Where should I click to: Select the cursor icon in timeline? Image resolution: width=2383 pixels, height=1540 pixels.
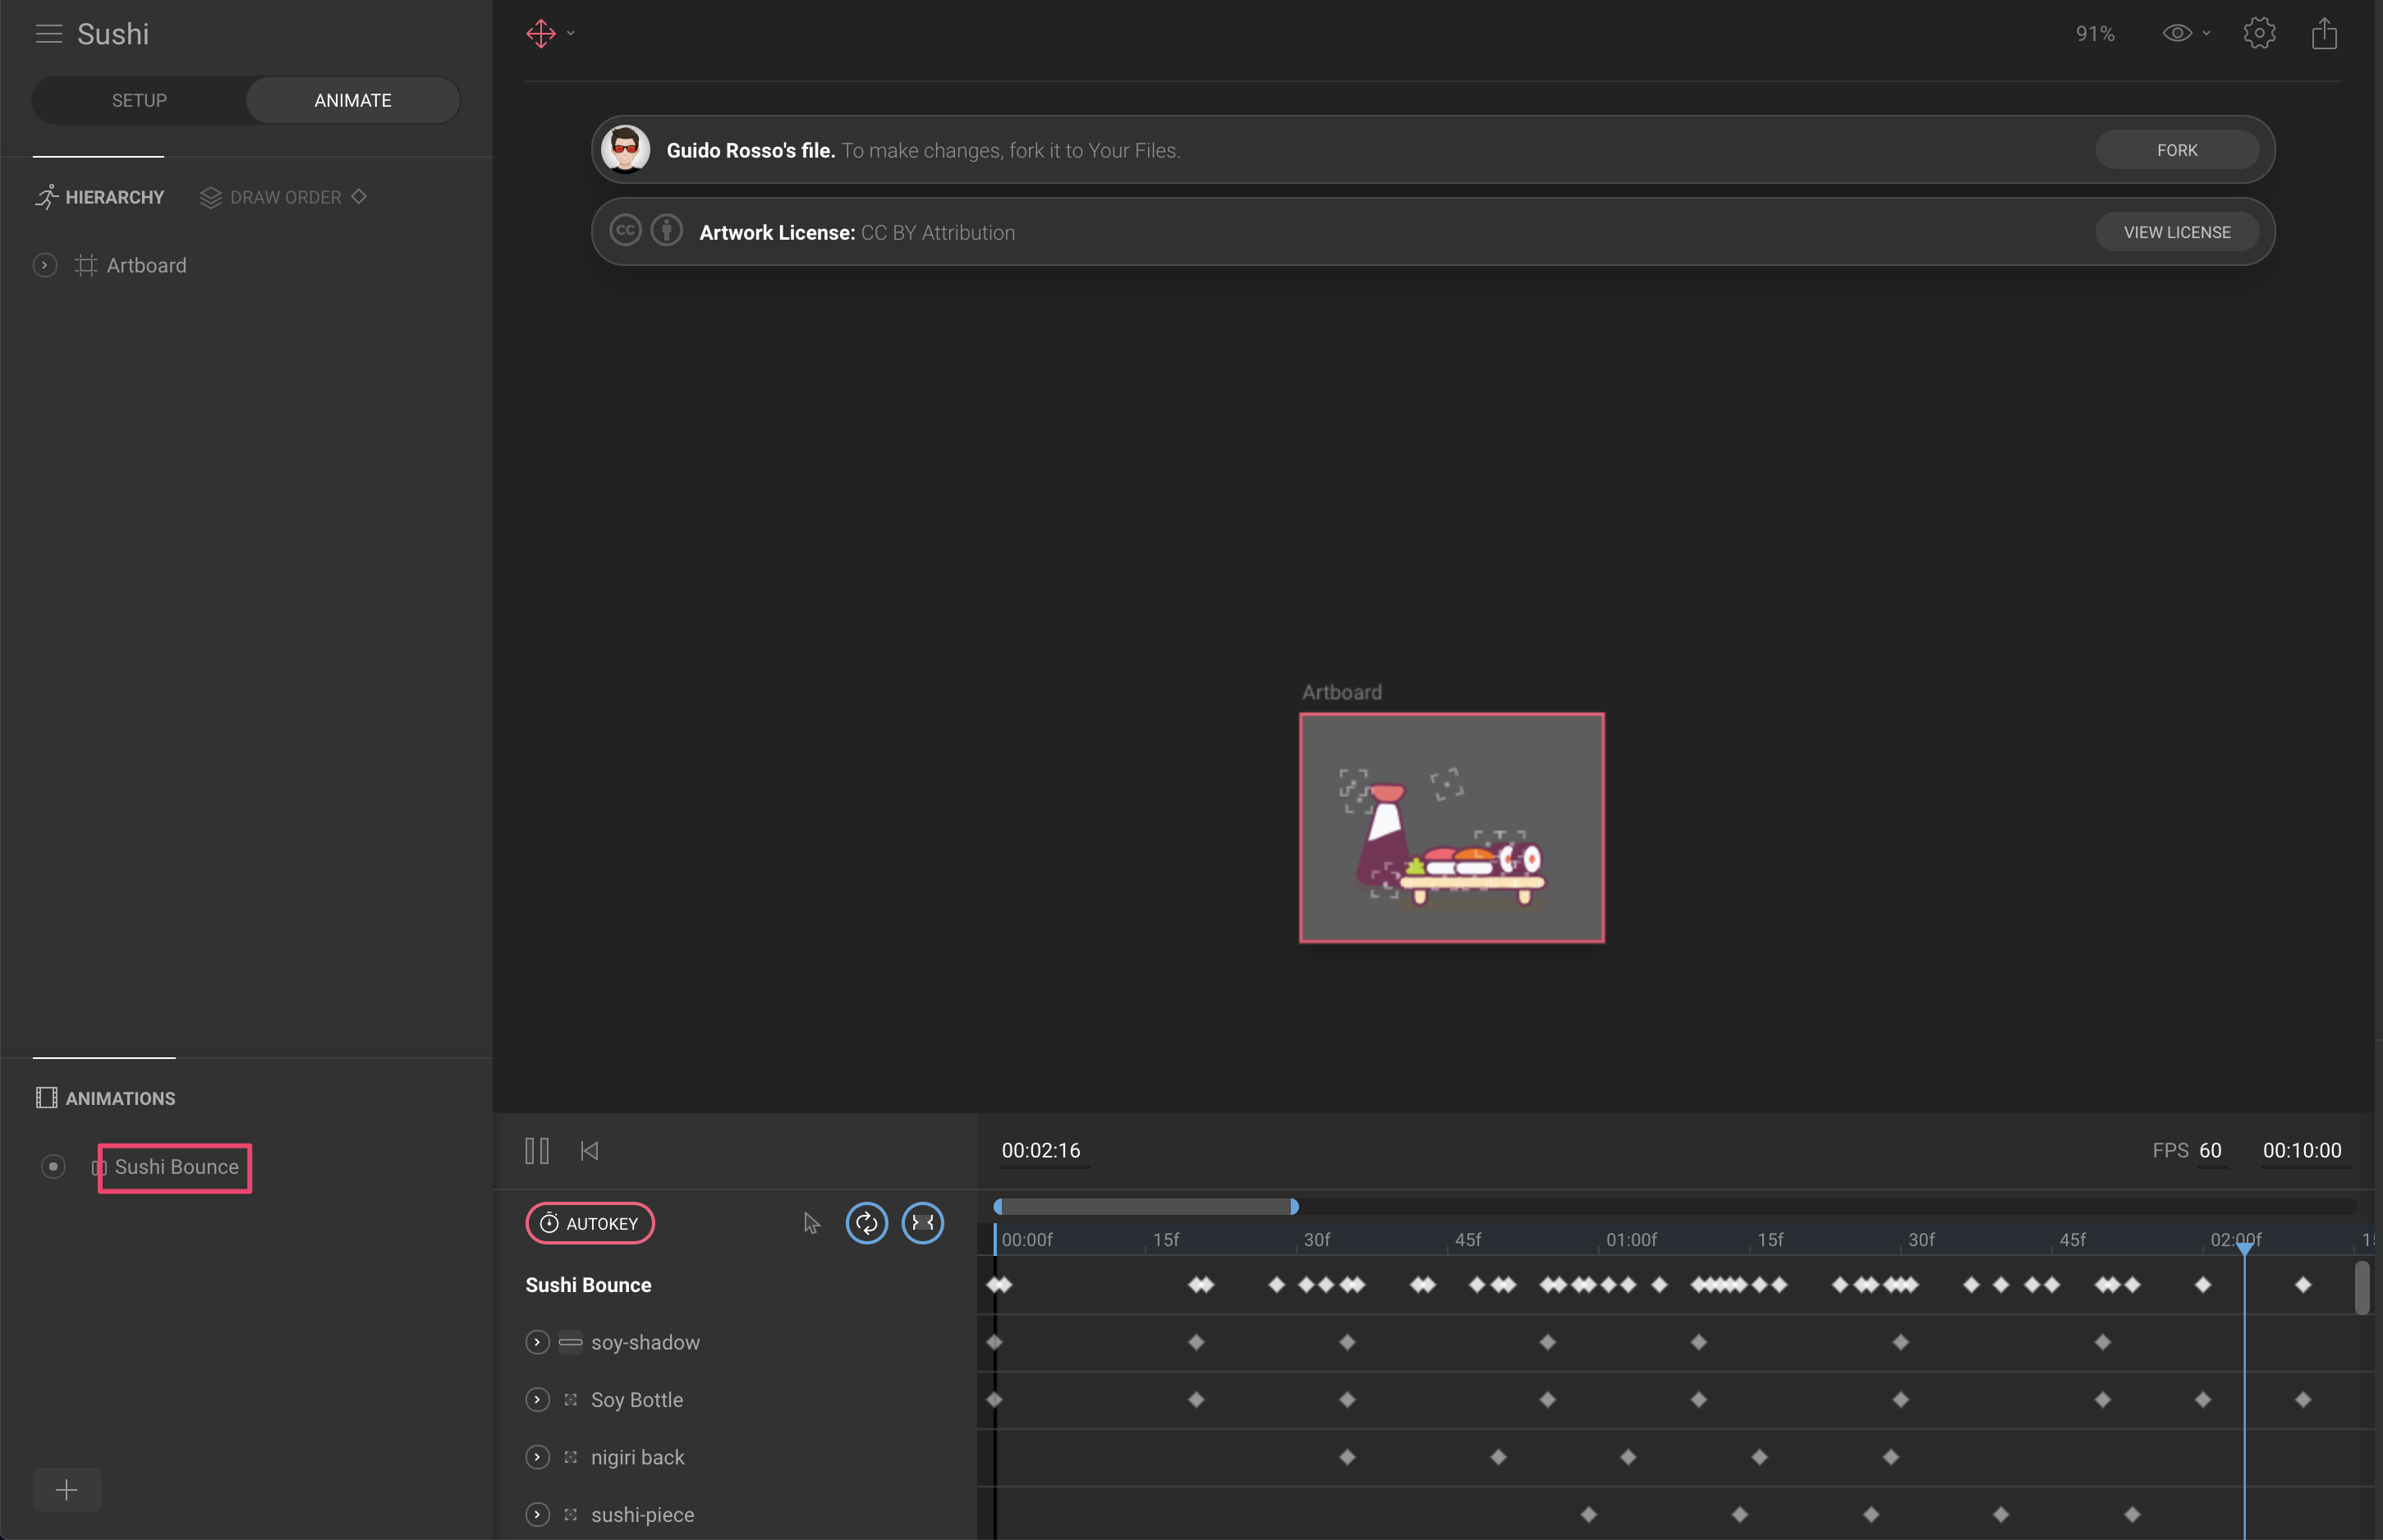[811, 1223]
